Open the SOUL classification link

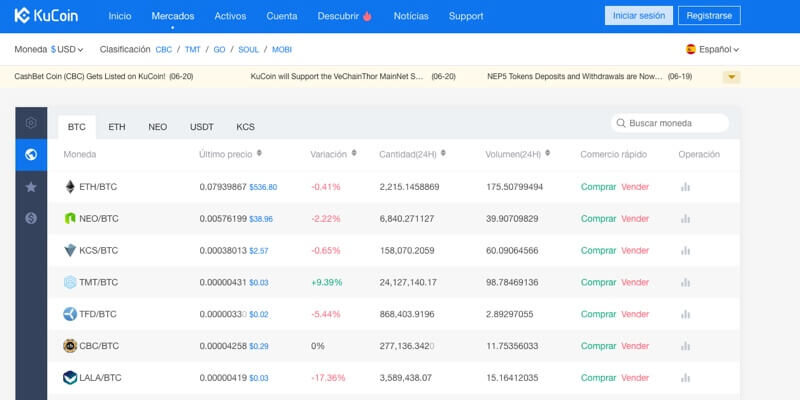pos(248,49)
